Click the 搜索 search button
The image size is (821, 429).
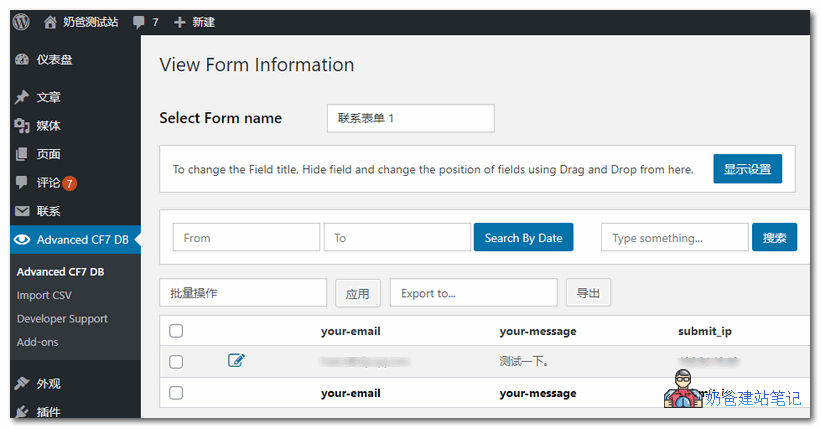click(774, 238)
